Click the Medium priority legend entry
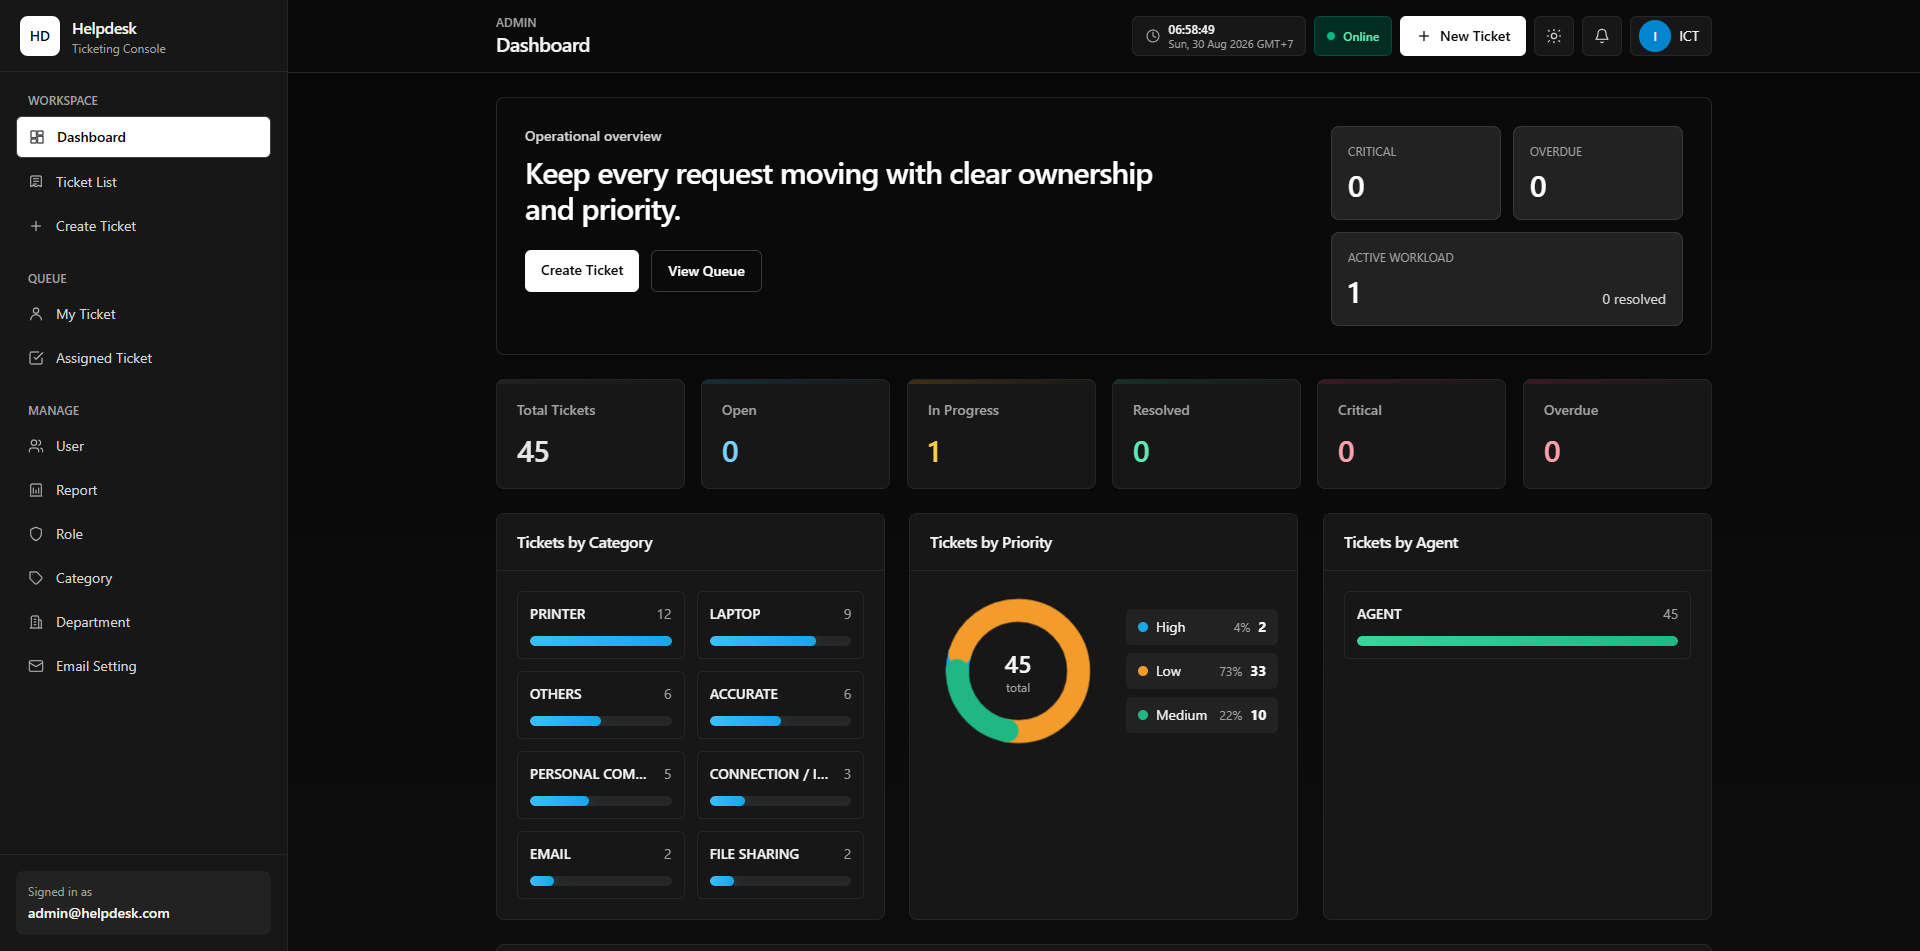The width and height of the screenshot is (1920, 951). [x=1202, y=715]
